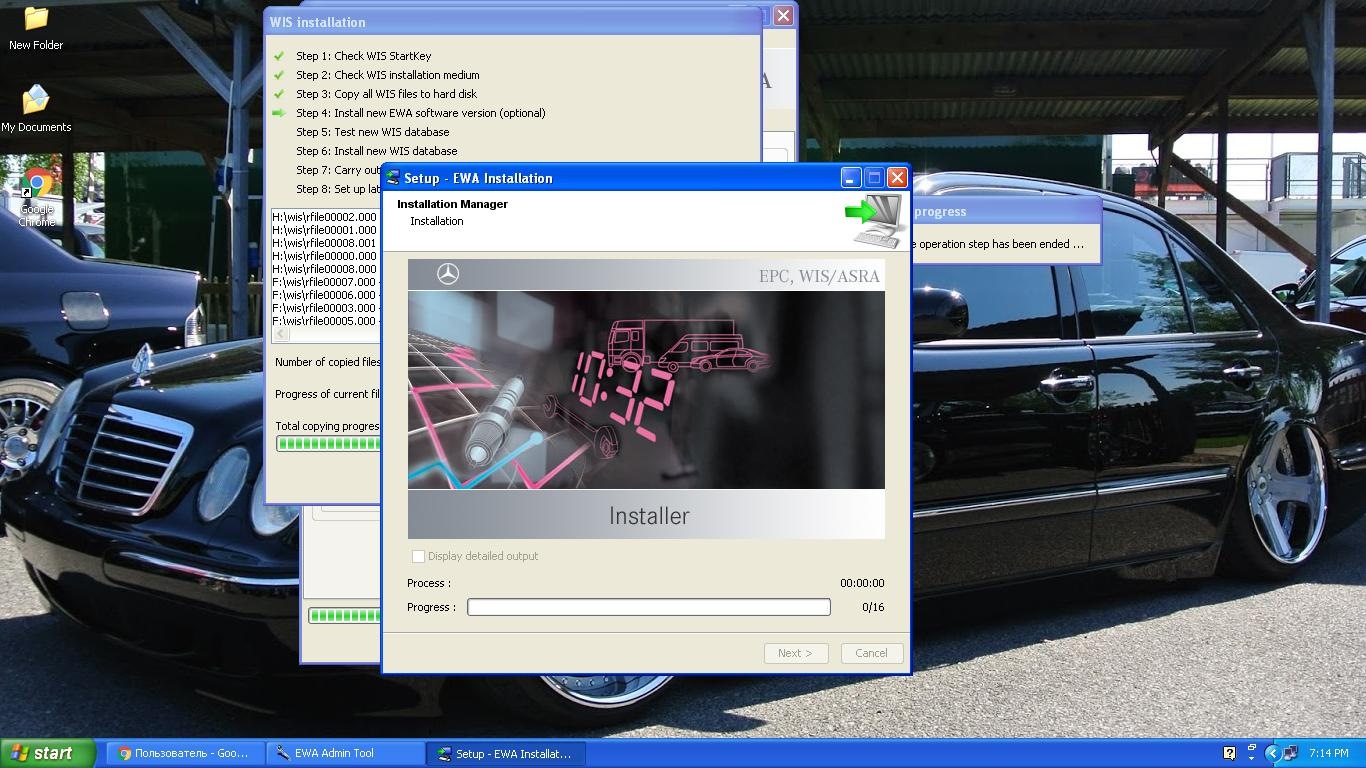Open the New Folder desktop icon
The width and height of the screenshot is (1366, 768).
36,28
